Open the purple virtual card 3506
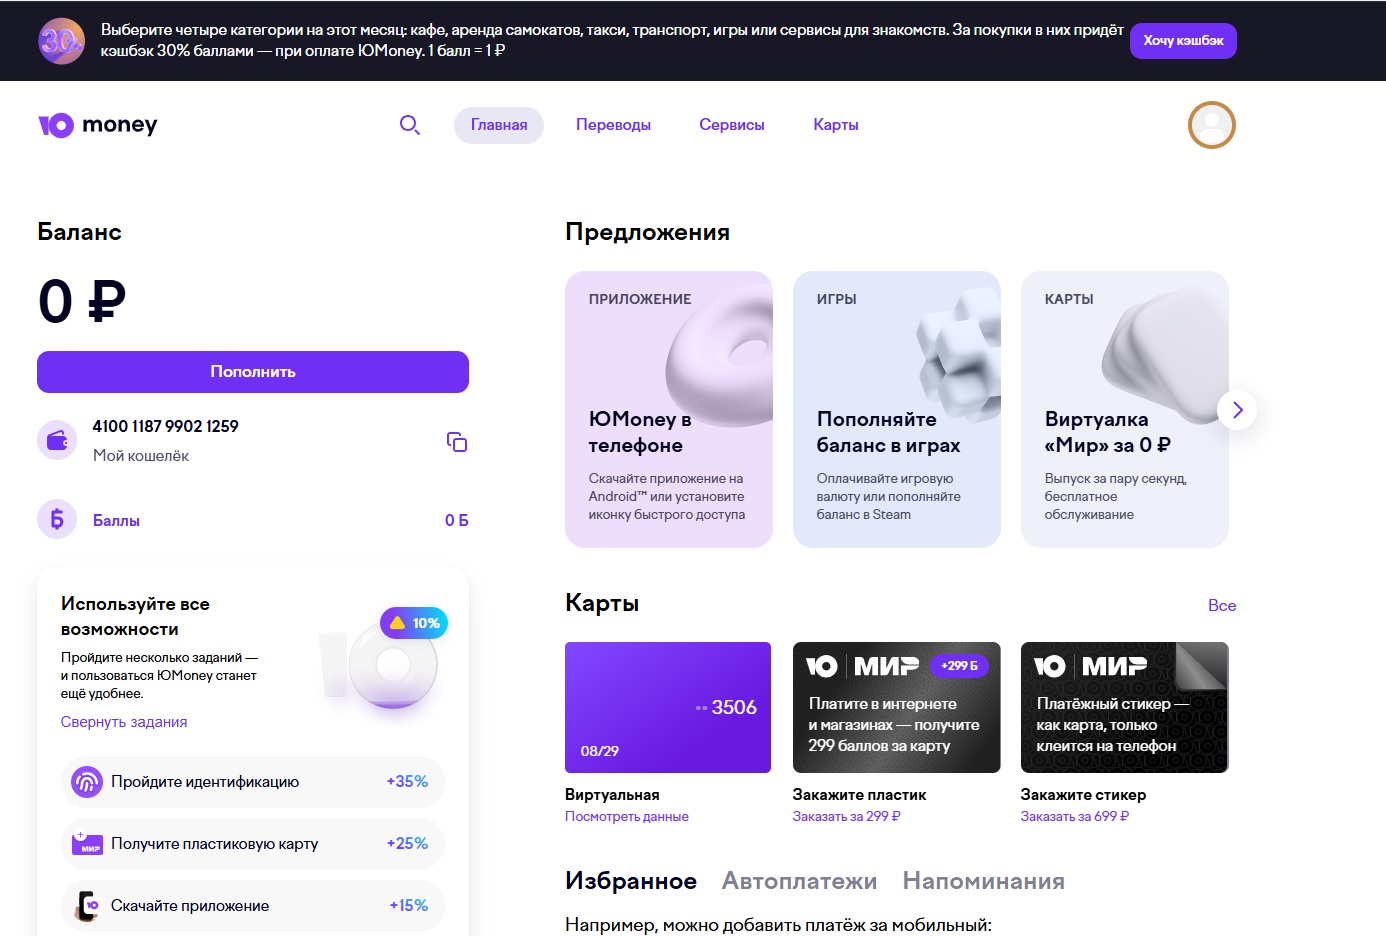1386x936 pixels. coord(668,707)
